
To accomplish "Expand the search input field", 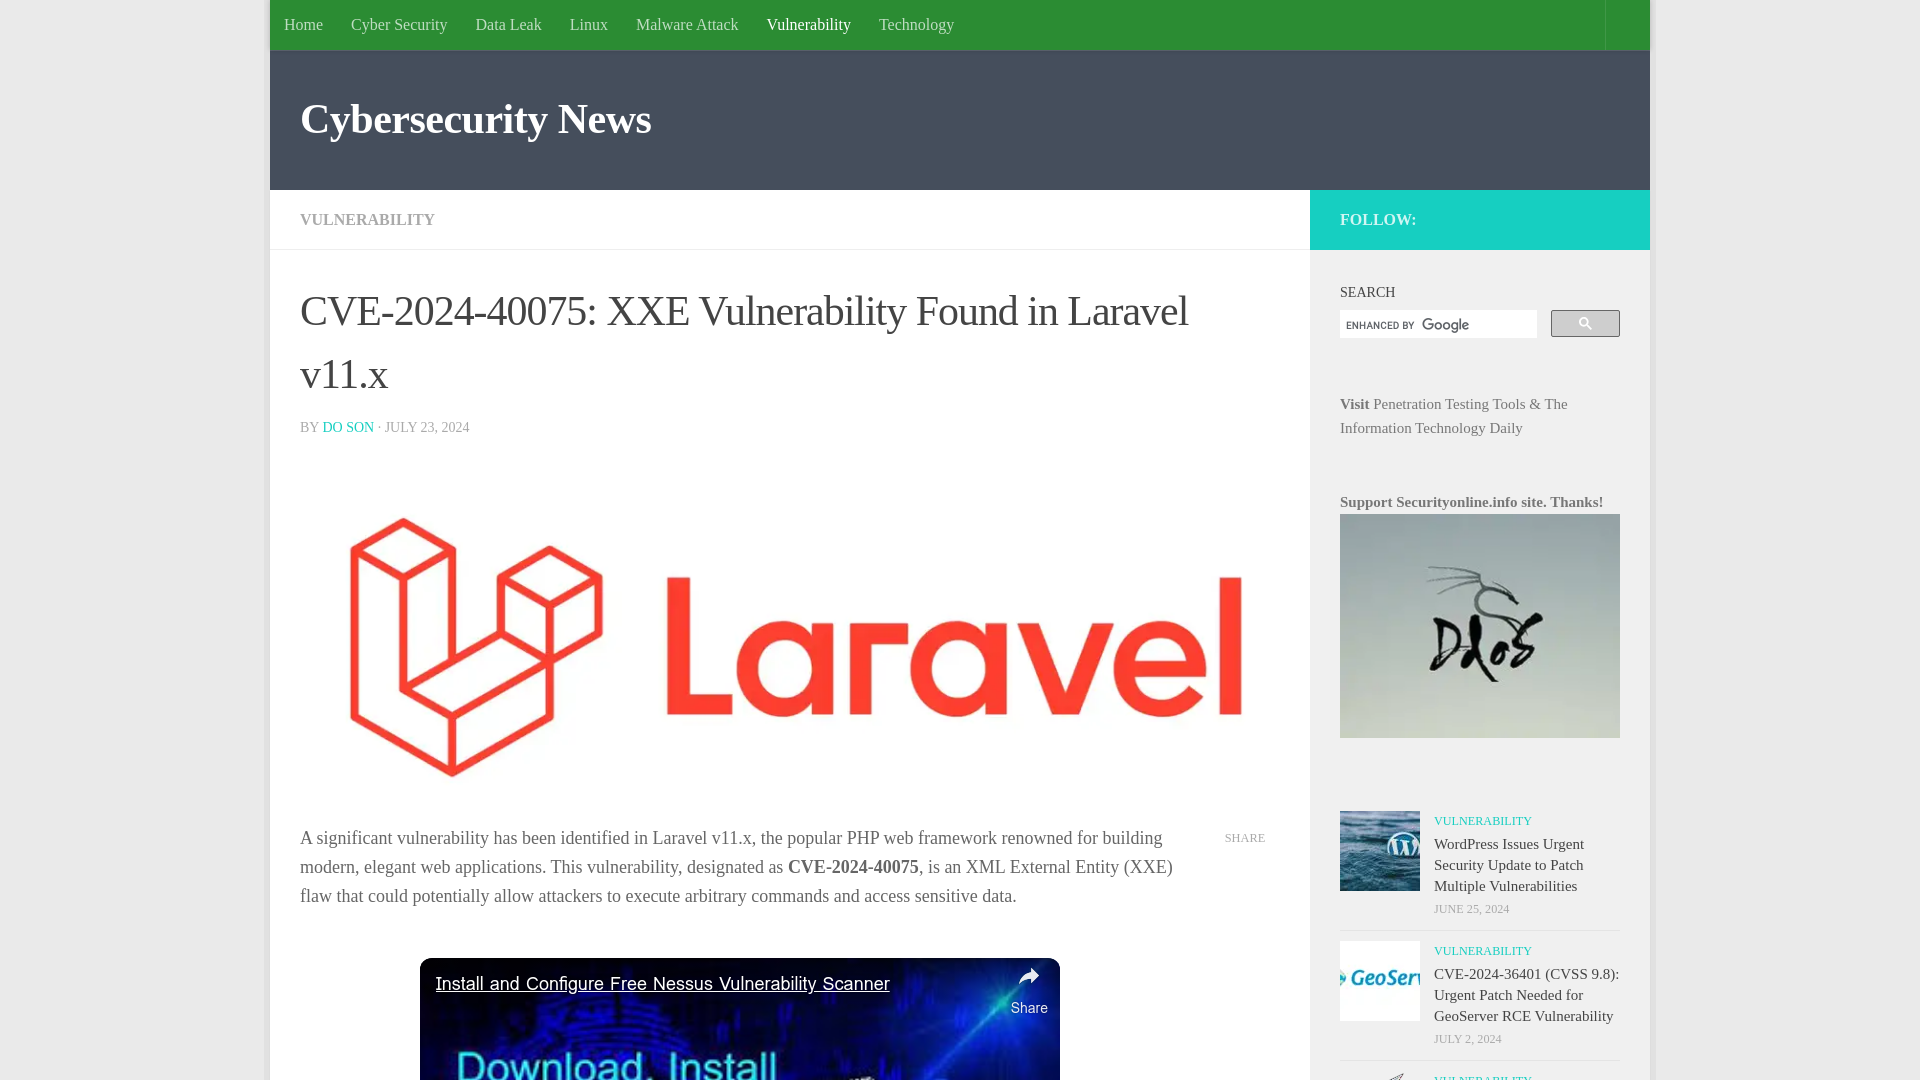I will click(1437, 324).
